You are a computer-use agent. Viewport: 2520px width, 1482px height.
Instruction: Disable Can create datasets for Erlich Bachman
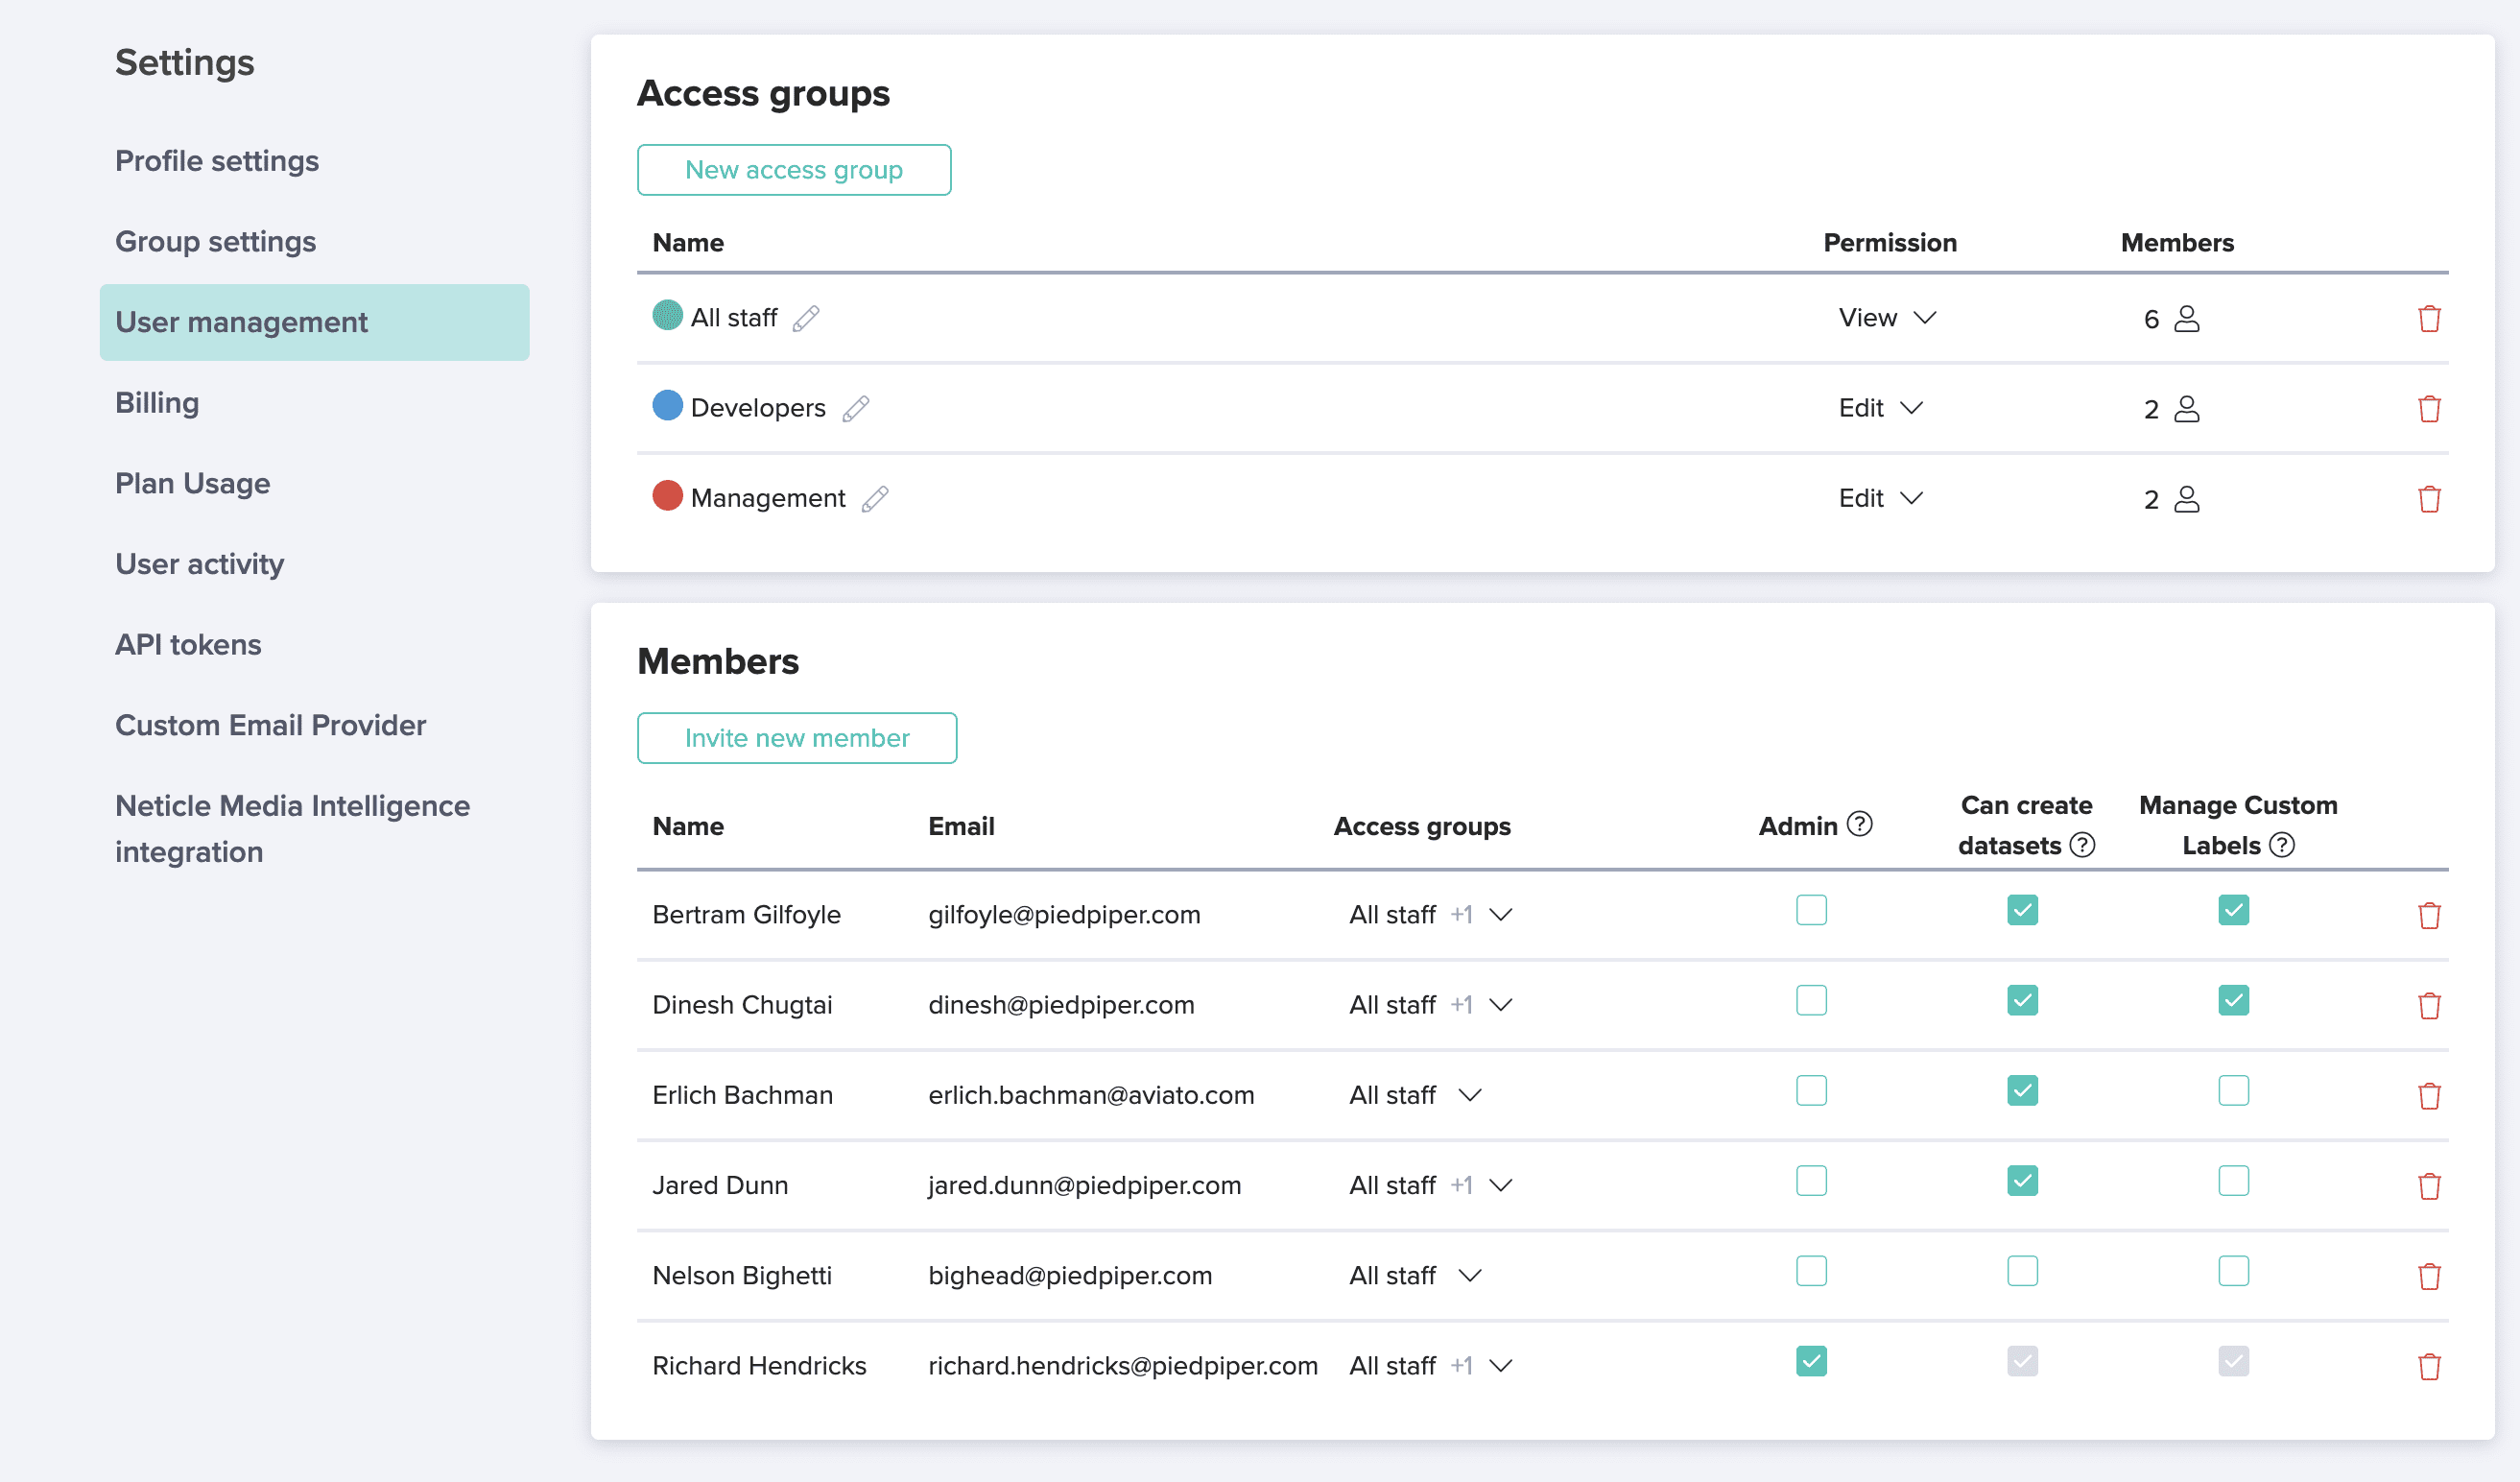pos(2023,1090)
